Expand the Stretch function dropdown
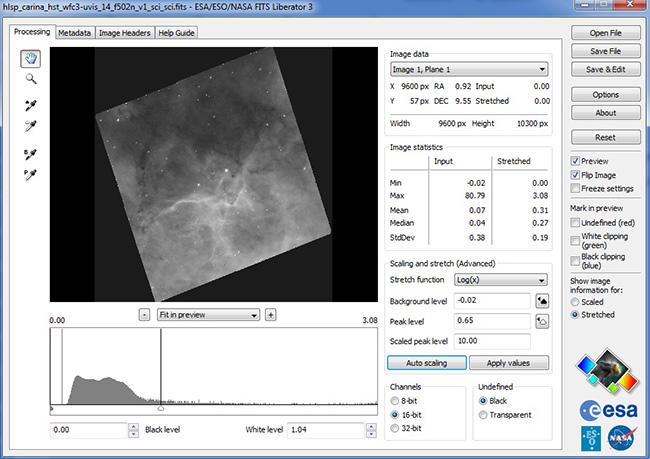This screenshot has width=650, height=459. point(500,280)
